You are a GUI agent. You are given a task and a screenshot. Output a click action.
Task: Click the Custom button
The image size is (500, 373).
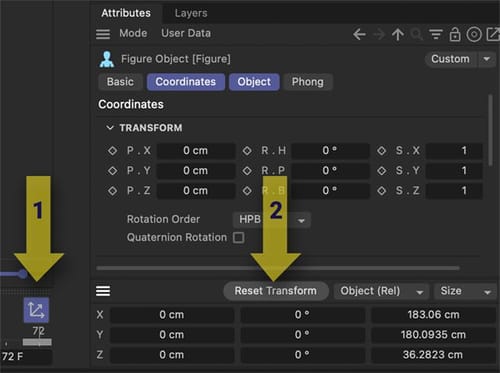pos(450,59)
